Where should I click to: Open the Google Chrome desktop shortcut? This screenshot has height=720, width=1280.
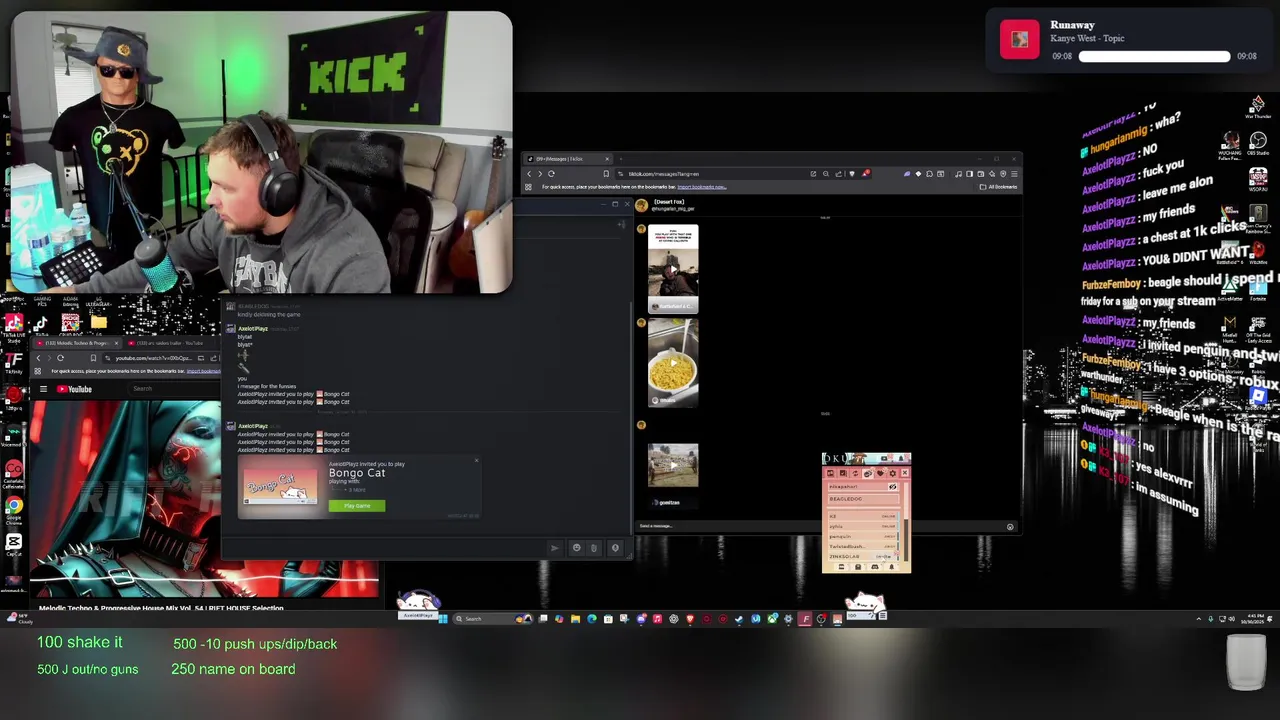(14, 510)
